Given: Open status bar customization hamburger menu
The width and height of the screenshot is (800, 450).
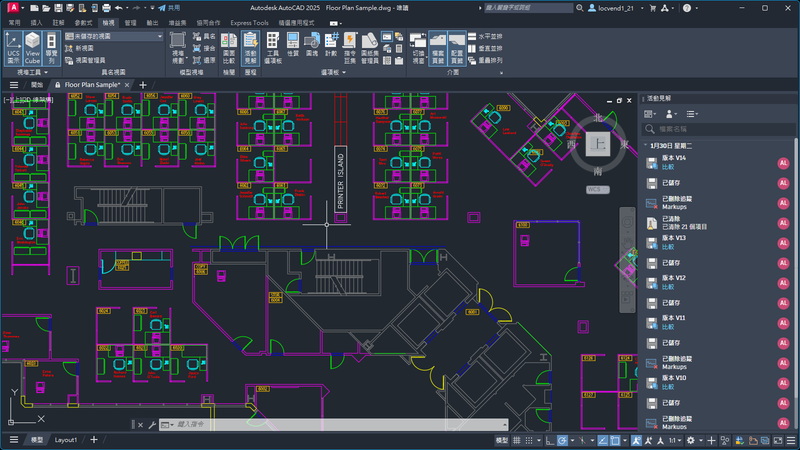Looking at the screenshot, I should click(791, 440).
